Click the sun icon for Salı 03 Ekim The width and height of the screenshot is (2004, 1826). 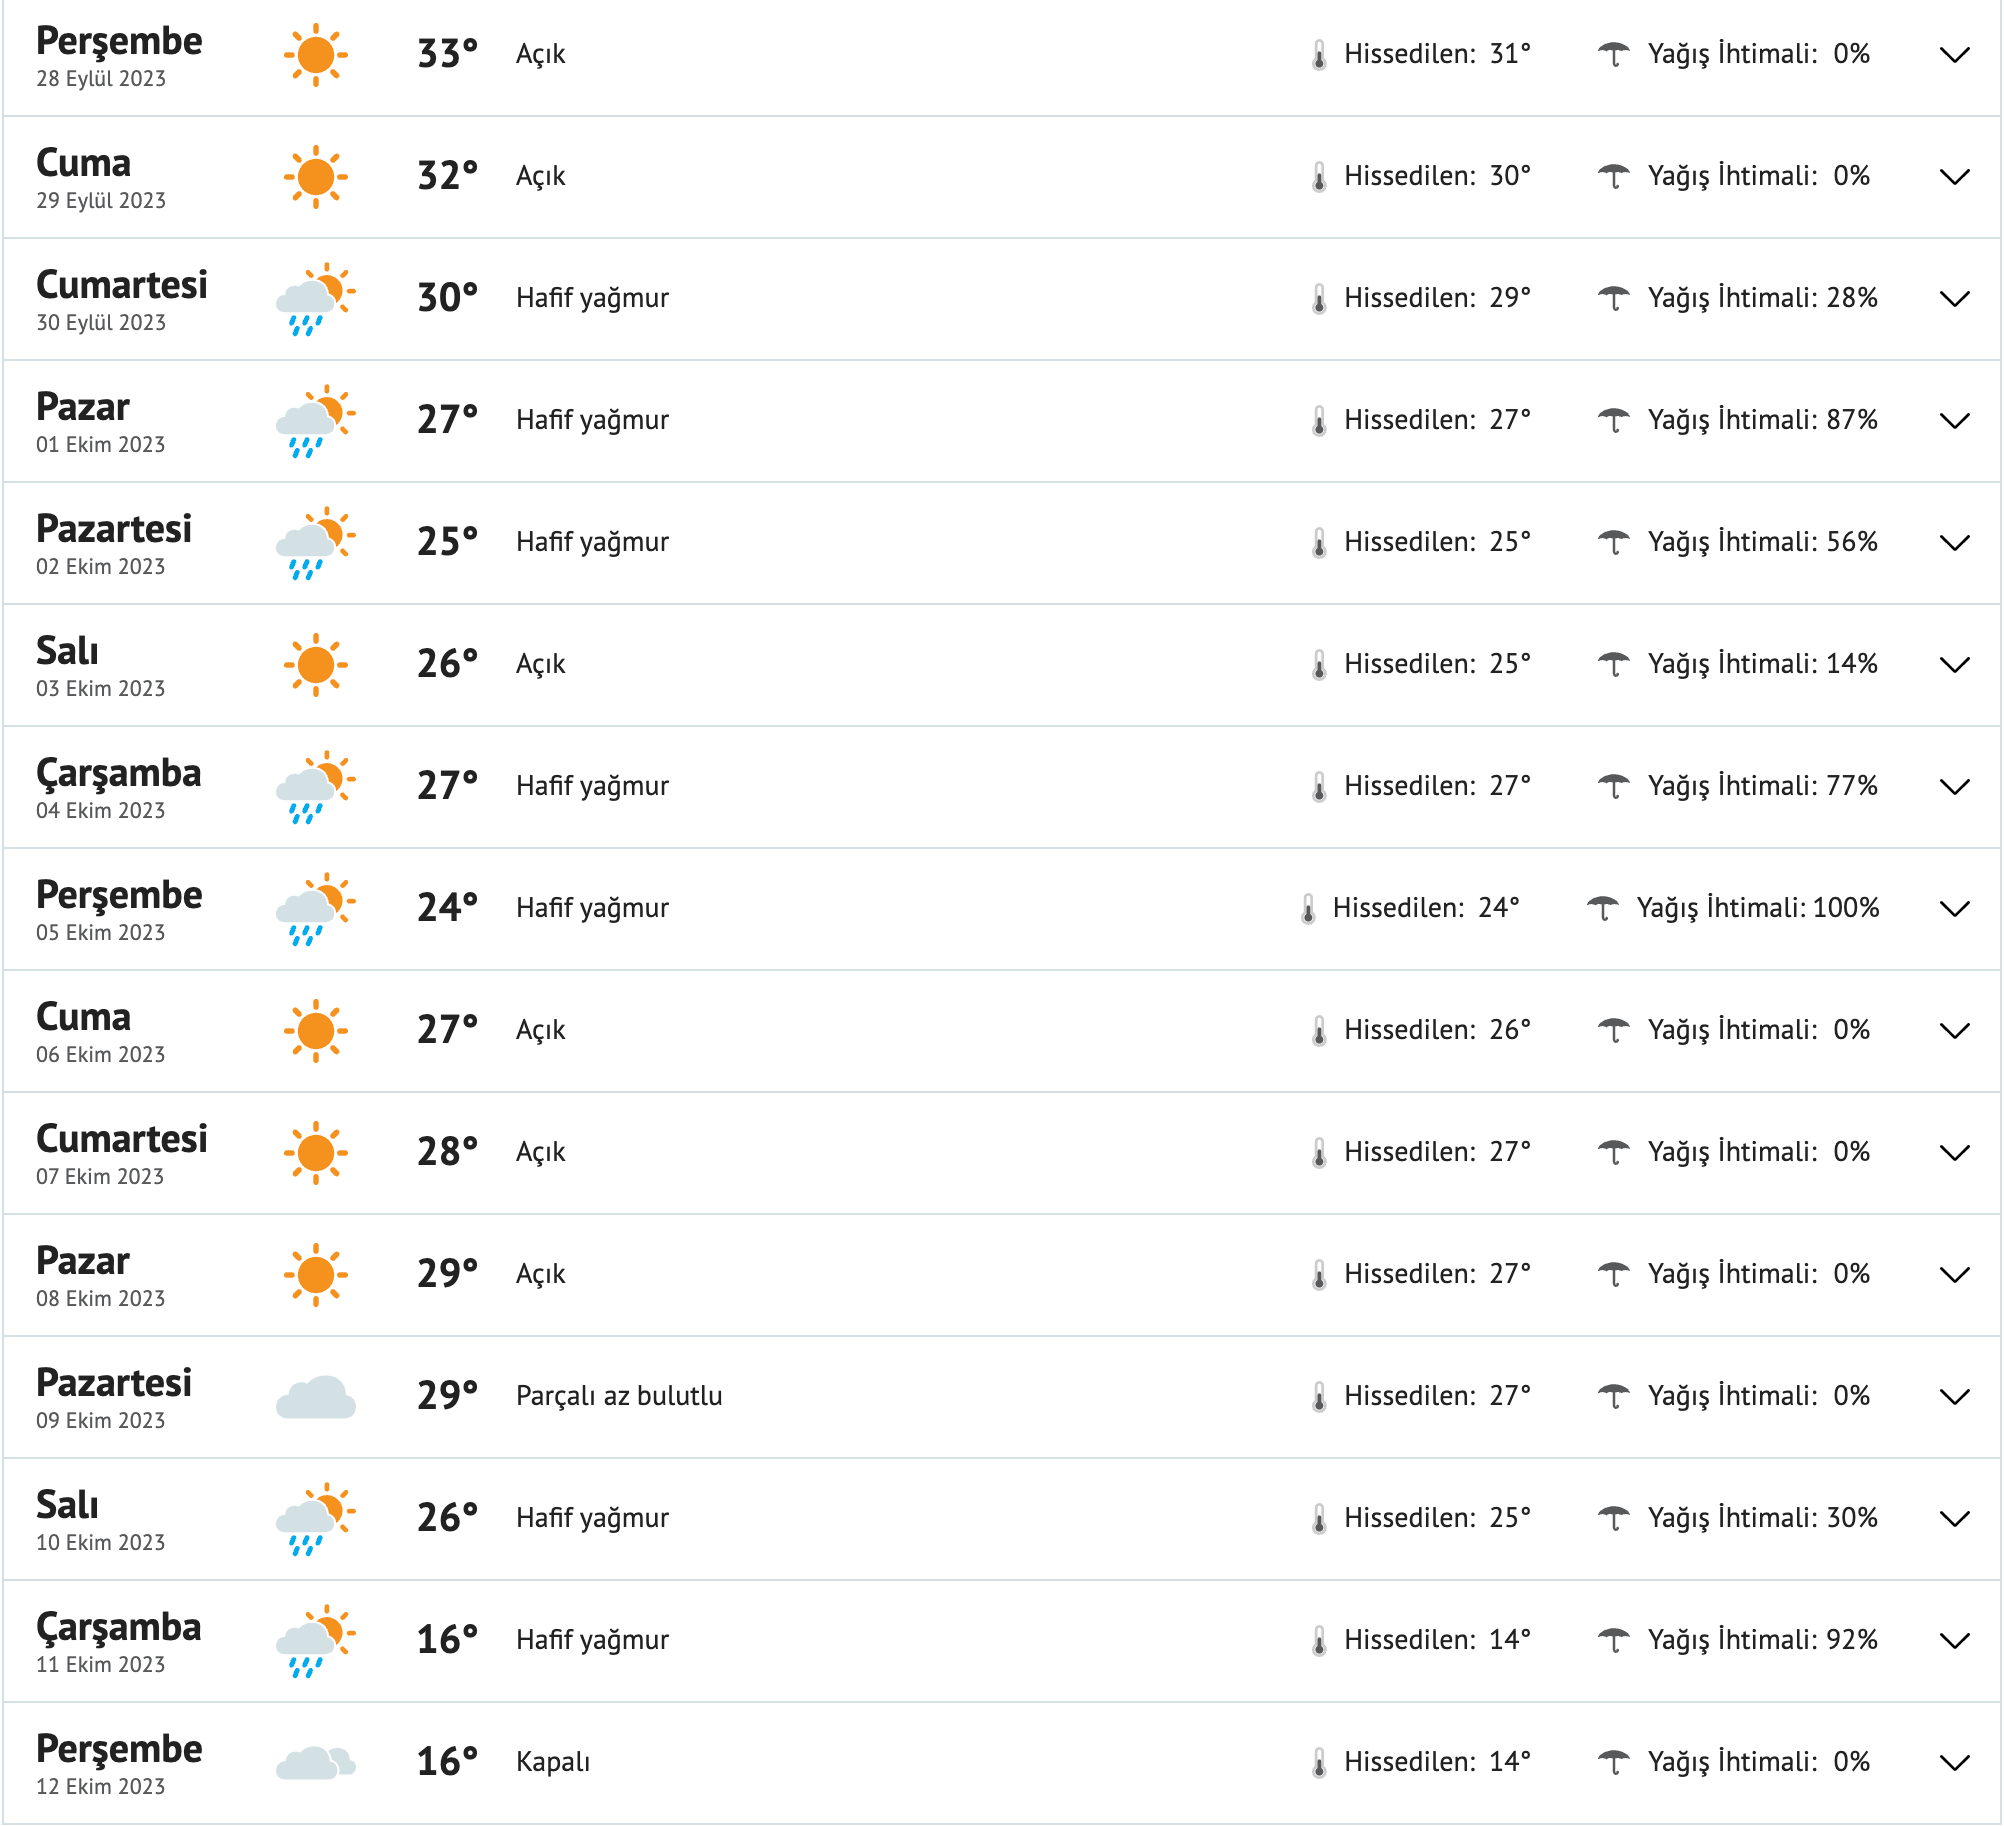316,662
